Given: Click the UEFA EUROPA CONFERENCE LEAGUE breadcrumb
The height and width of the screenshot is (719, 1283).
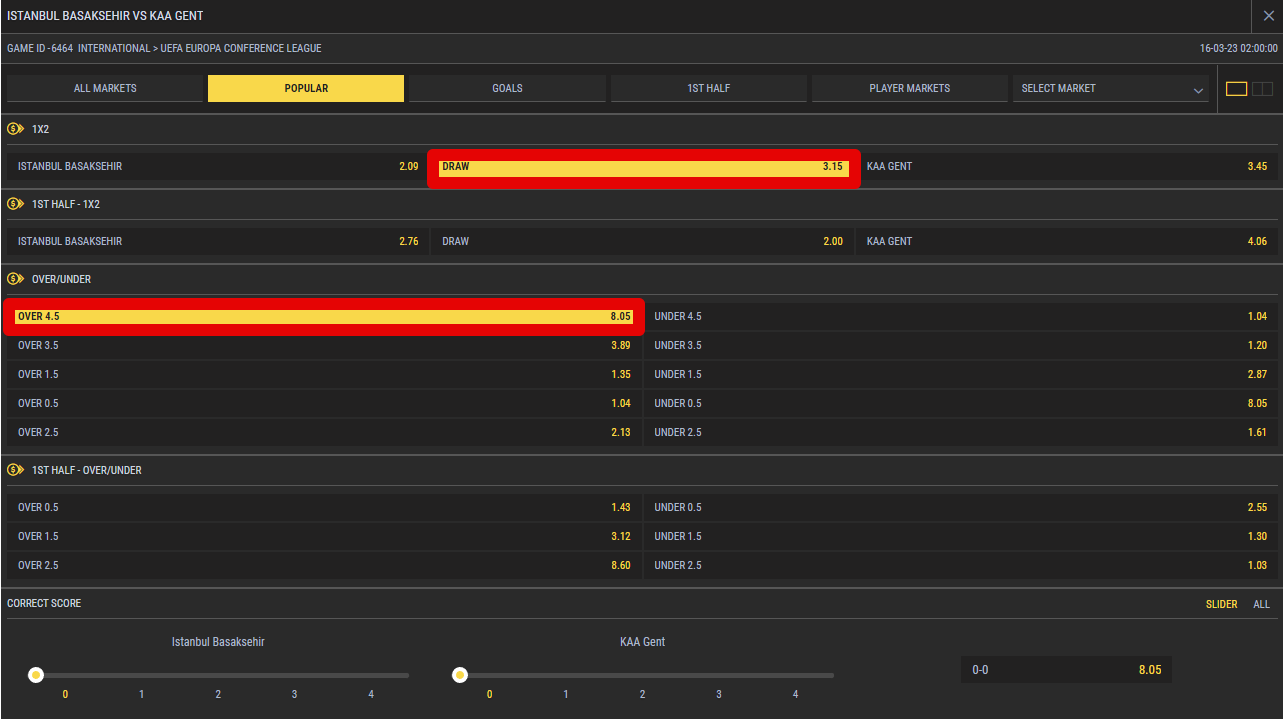Looking at the screenshot, I should pyautogui.click(x=241, y=48).
